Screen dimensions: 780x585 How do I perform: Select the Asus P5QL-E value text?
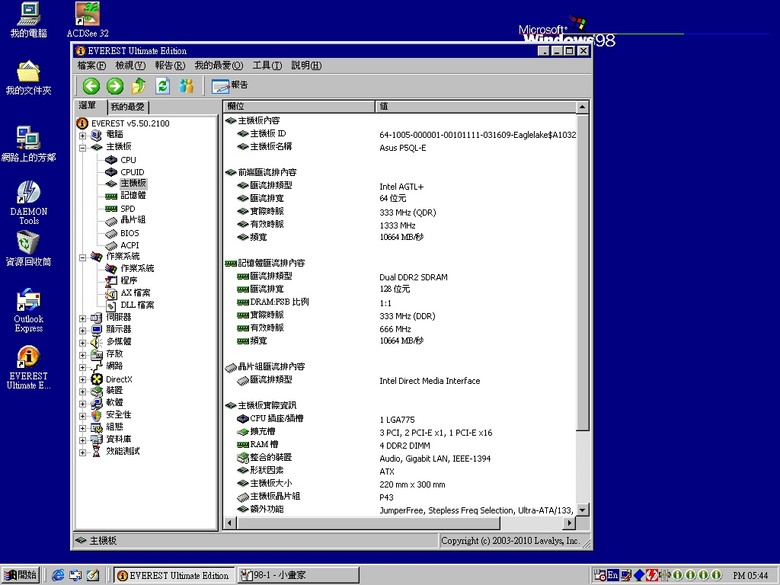click(x=402, y=148)
